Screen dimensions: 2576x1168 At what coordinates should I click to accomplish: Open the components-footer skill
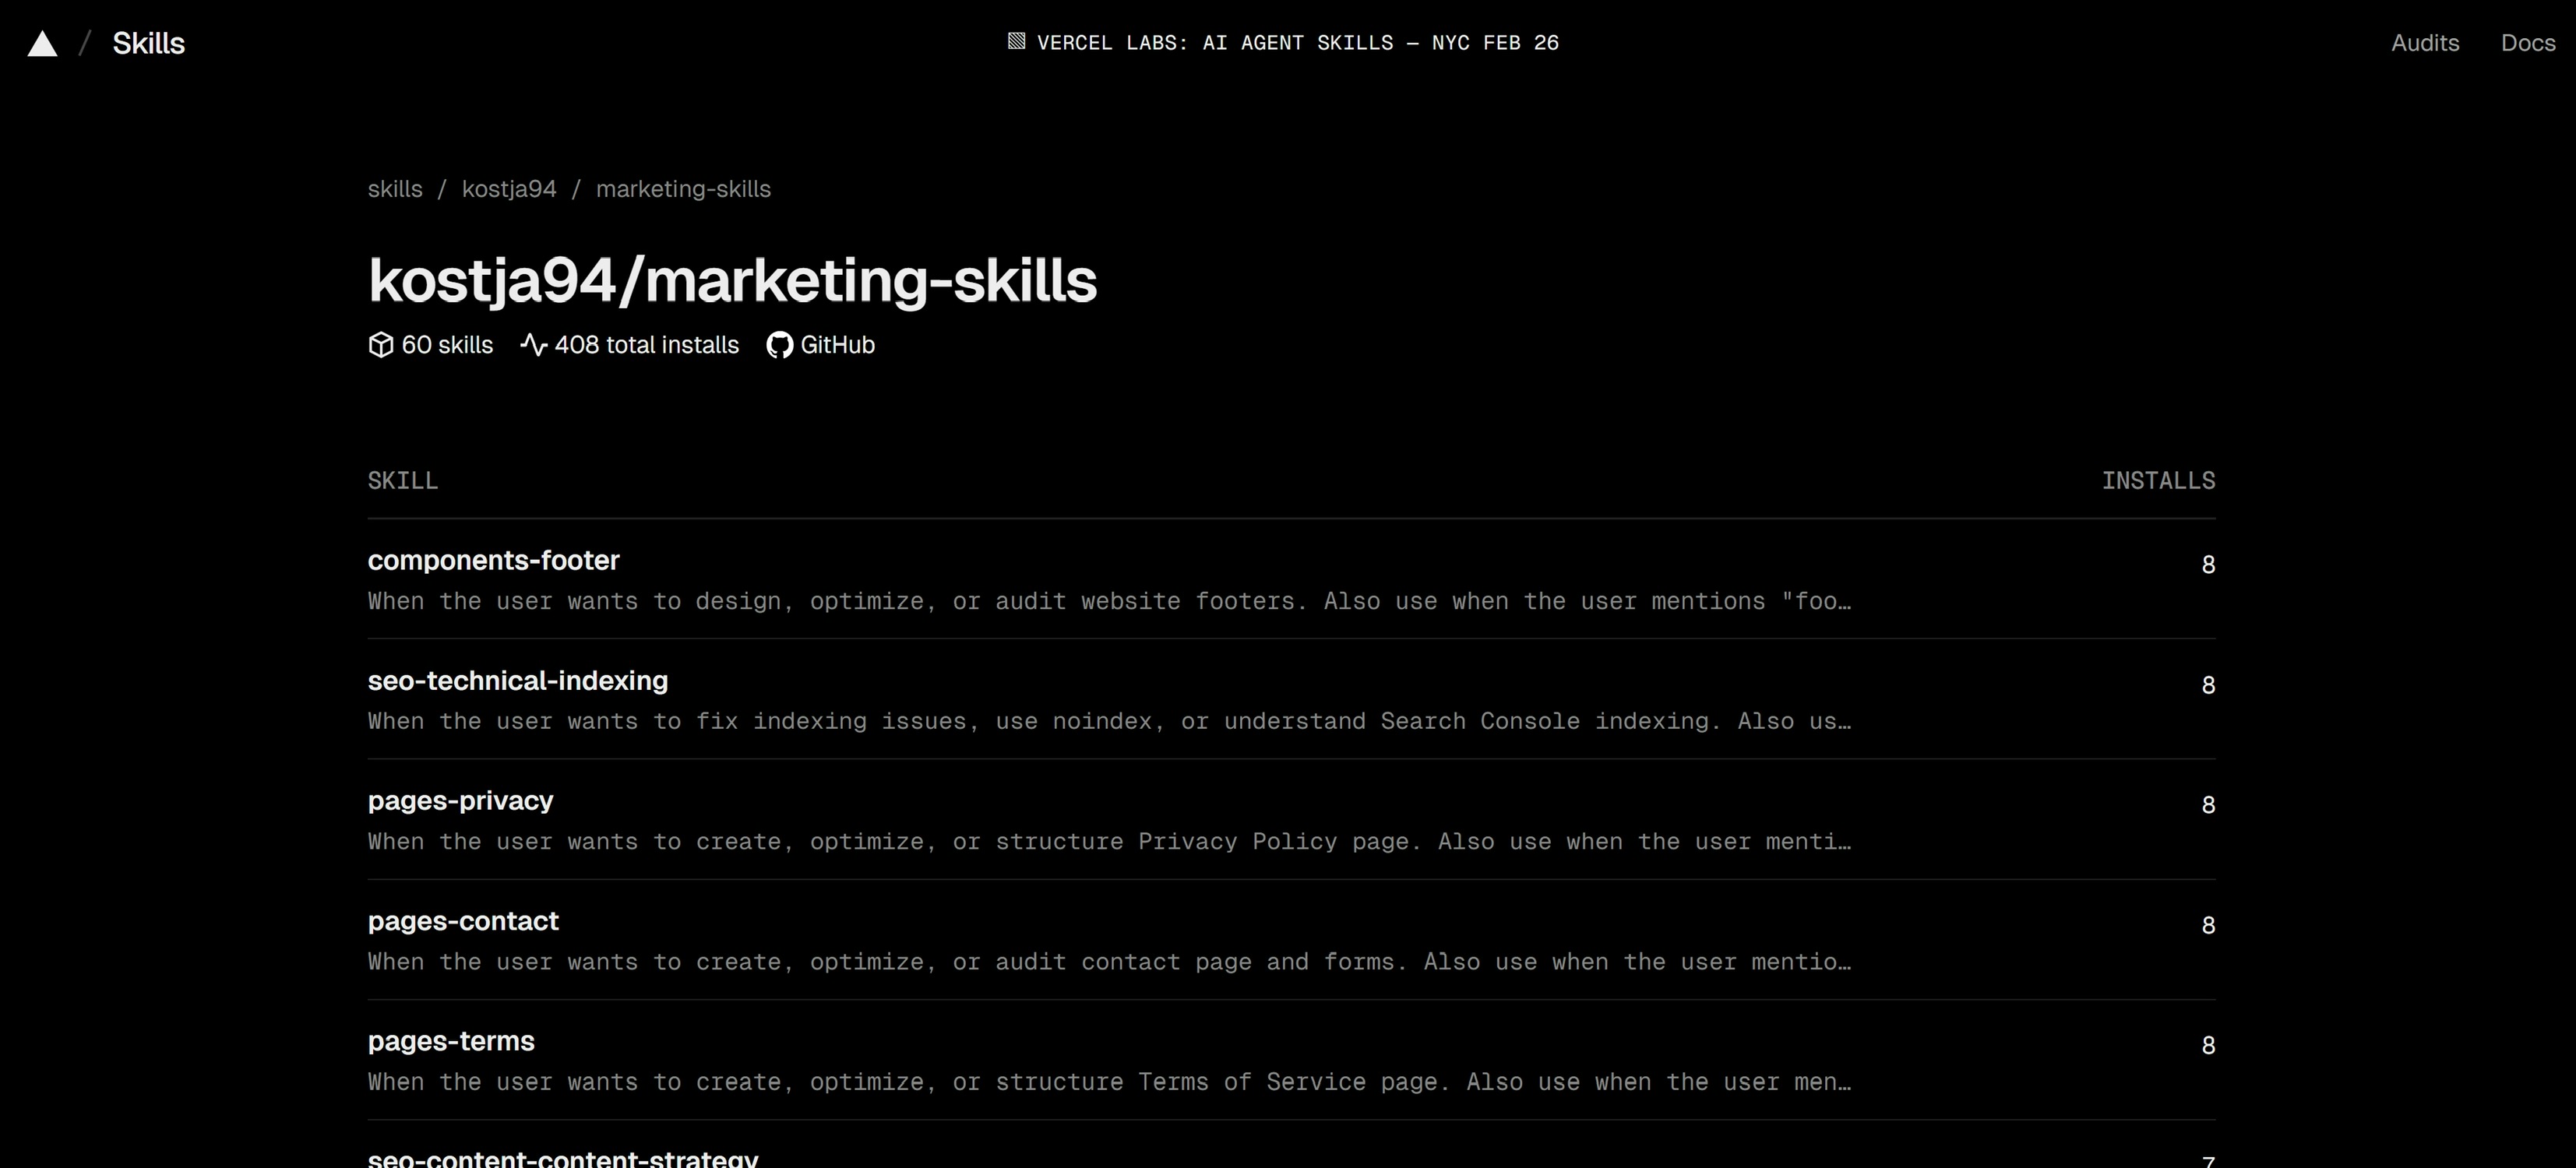click(493, 560)
